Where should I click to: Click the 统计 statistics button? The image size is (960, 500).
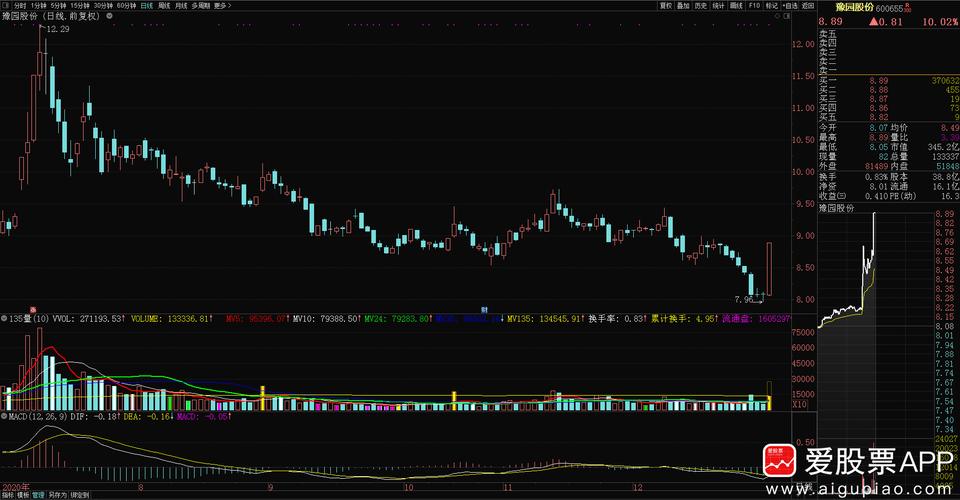[x=719, y=6]
